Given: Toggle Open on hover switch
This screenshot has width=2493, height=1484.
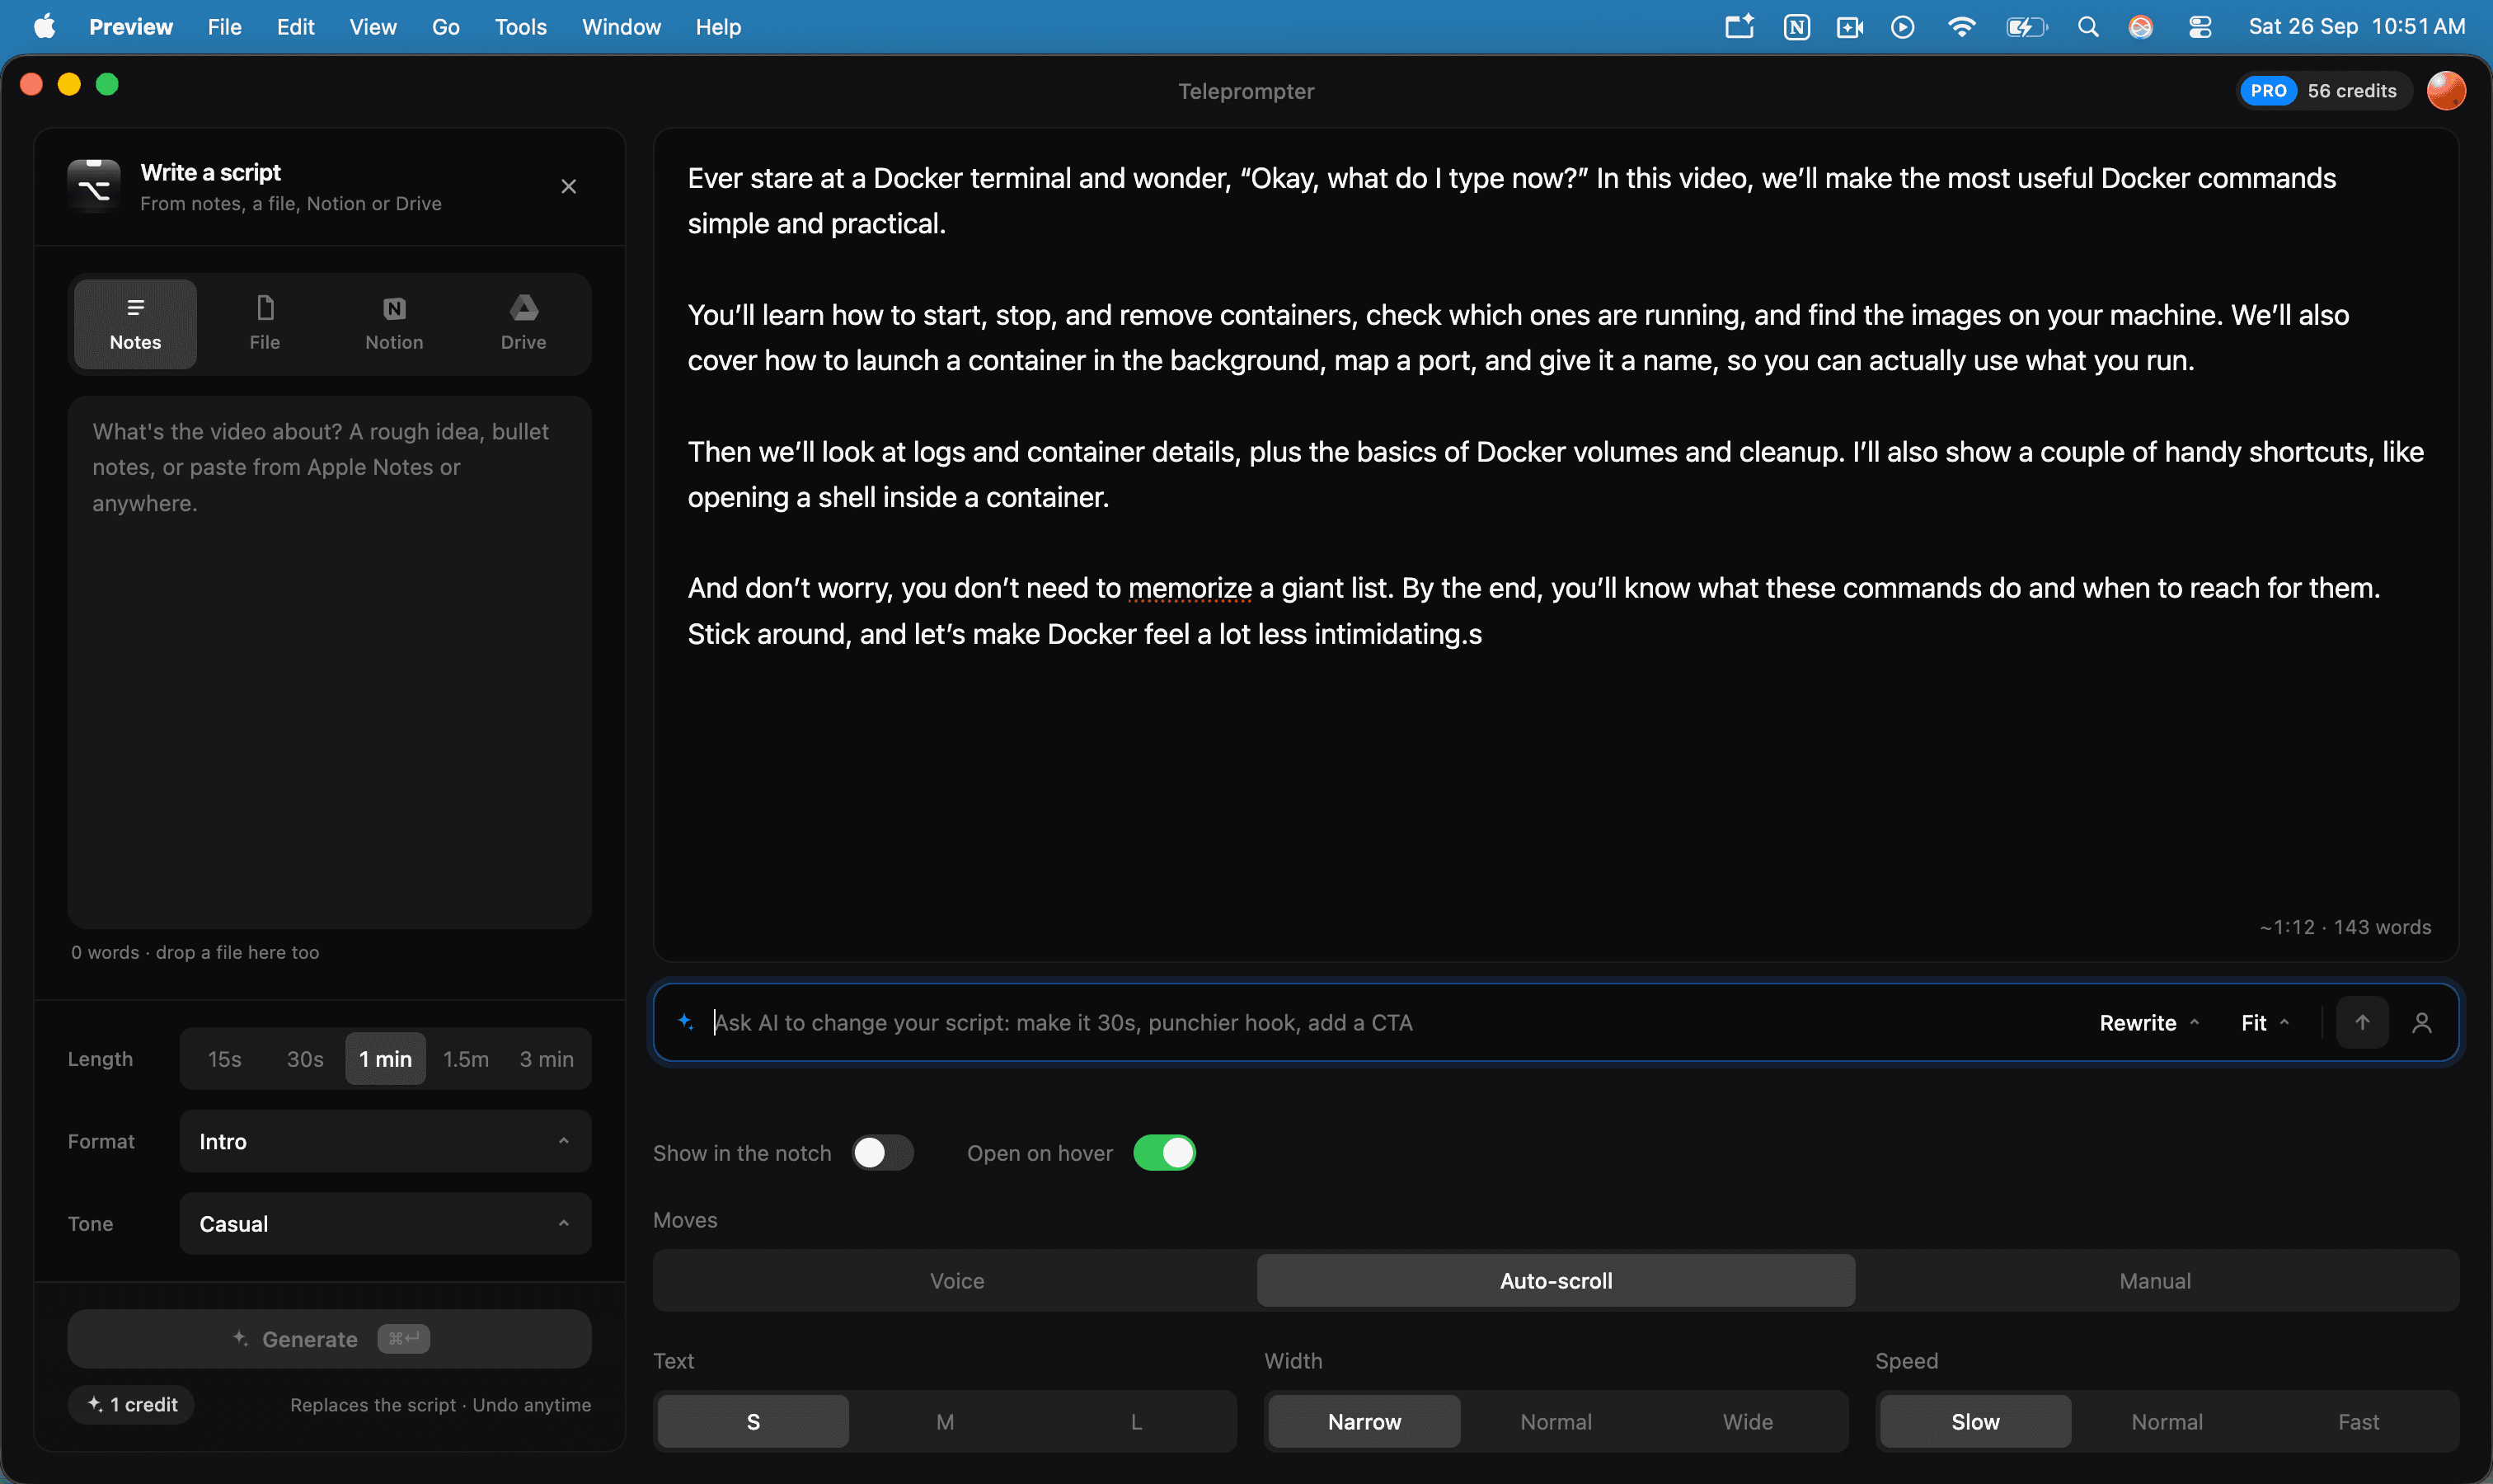Looking at the screenshot, I should coord(1164,1153).
